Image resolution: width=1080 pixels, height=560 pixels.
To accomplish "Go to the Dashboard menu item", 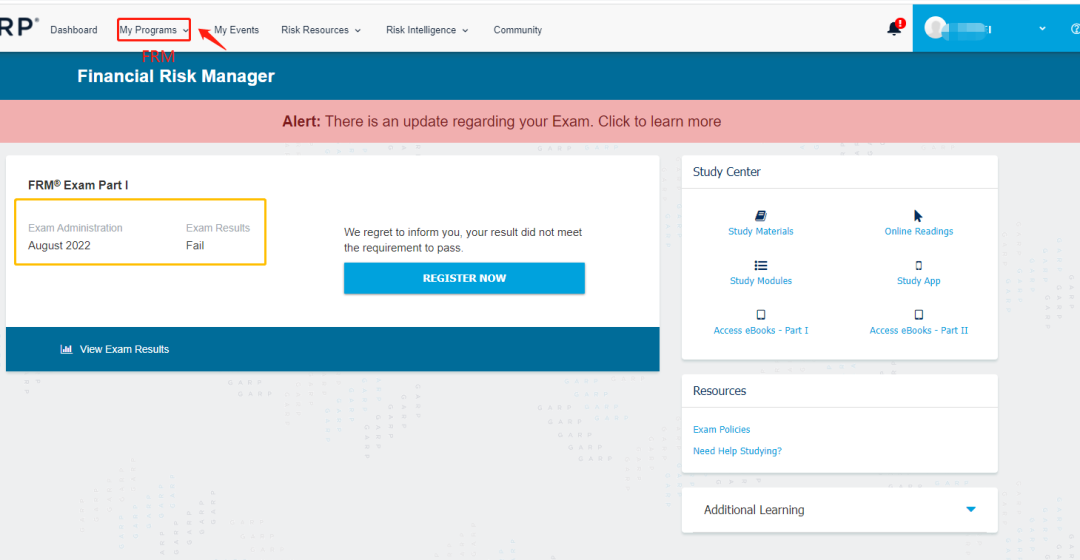I will pos(74,30).
